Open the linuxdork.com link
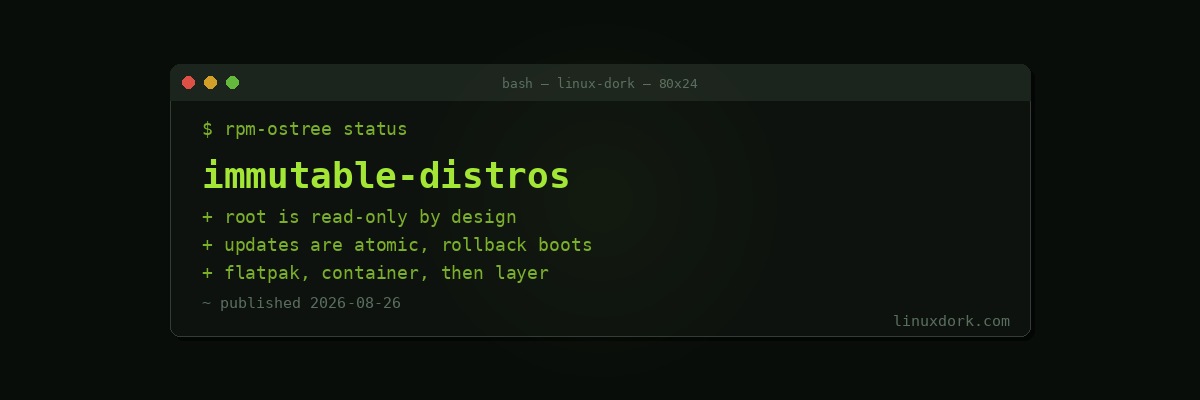1200x400 pixels. point(951,321)
